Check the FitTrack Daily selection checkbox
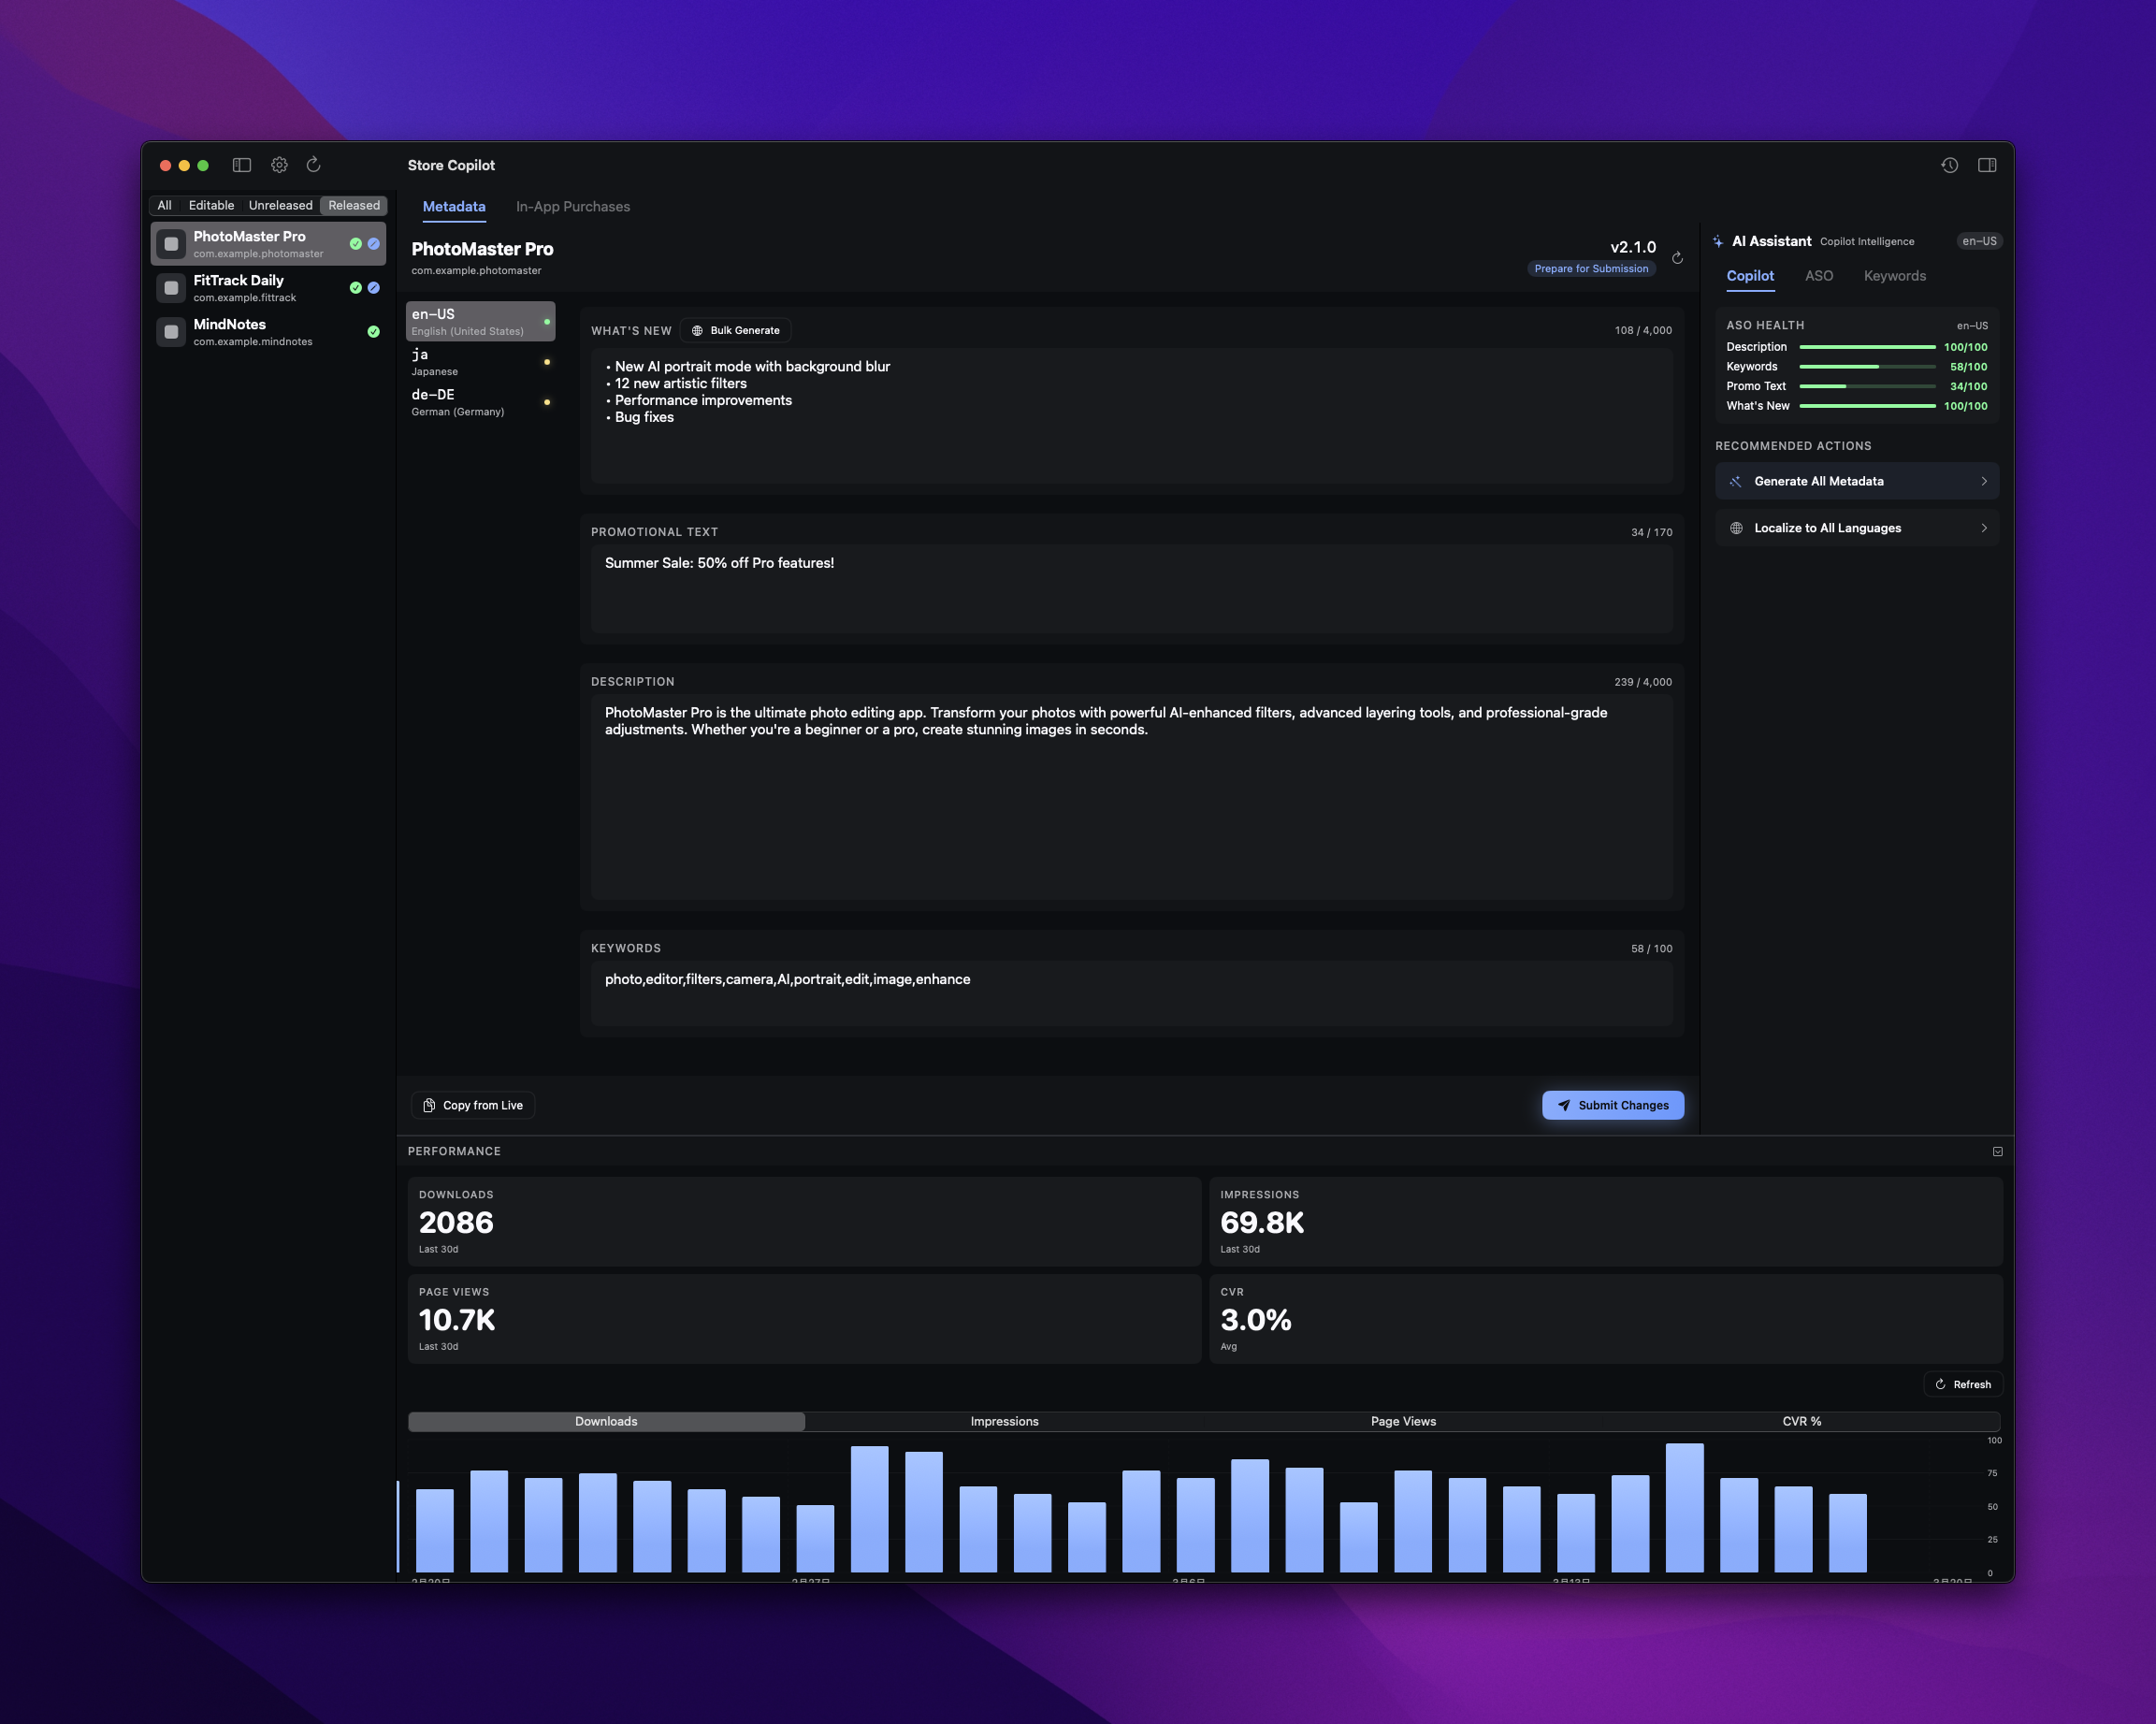 (x=170, y=288)
